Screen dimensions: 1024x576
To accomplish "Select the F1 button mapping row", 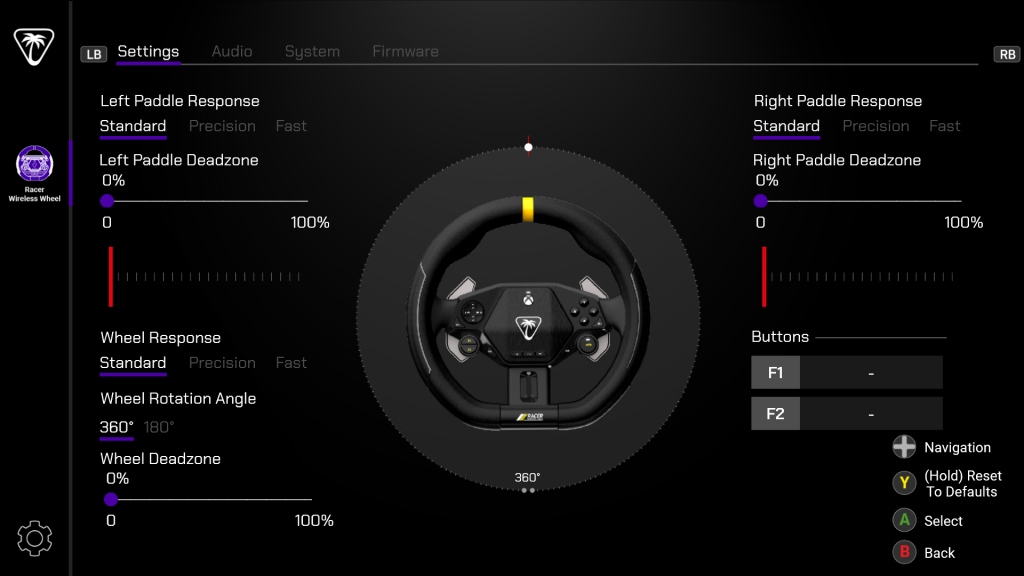I will coord(847,373).
